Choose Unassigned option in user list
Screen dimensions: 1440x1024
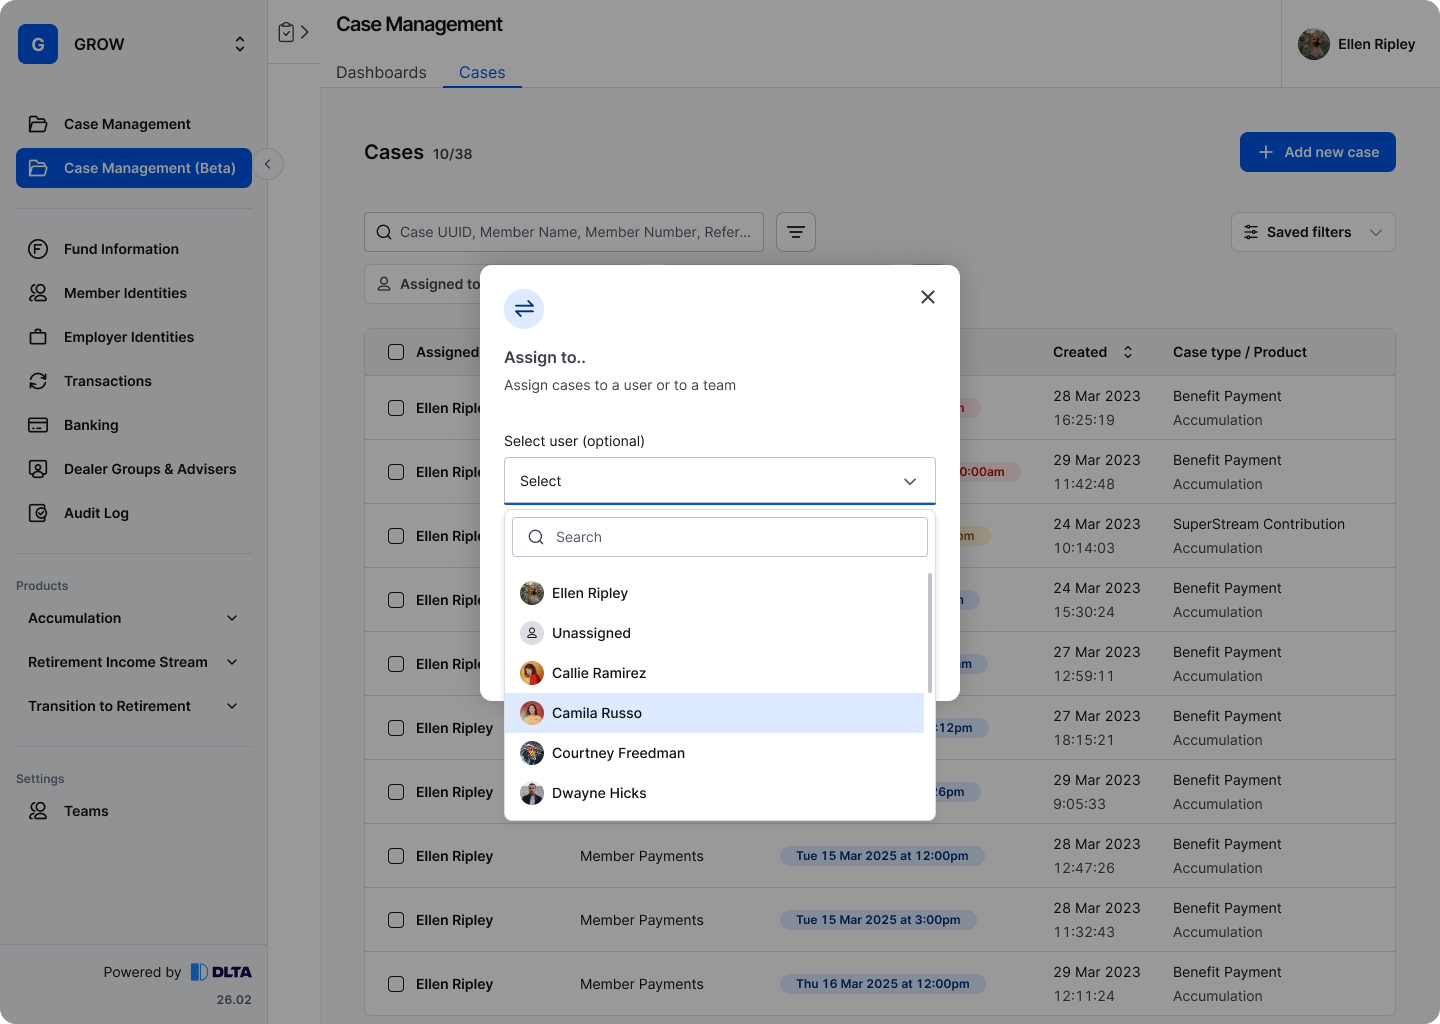point(591,633)
